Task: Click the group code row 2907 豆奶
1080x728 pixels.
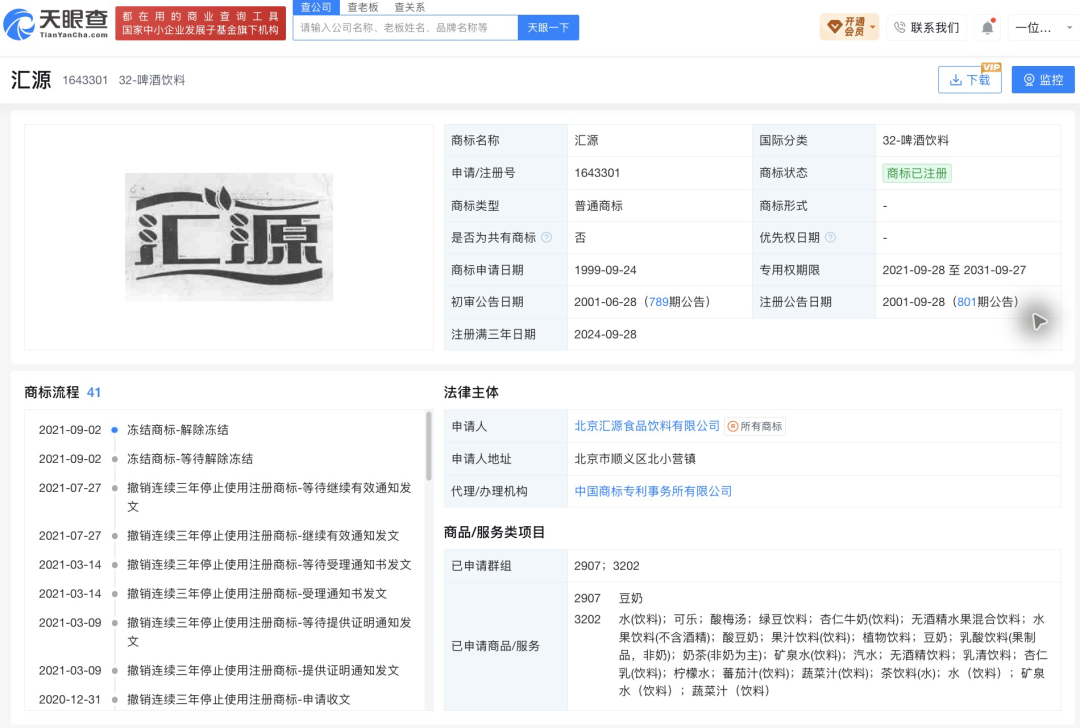Action: (608, 598)
